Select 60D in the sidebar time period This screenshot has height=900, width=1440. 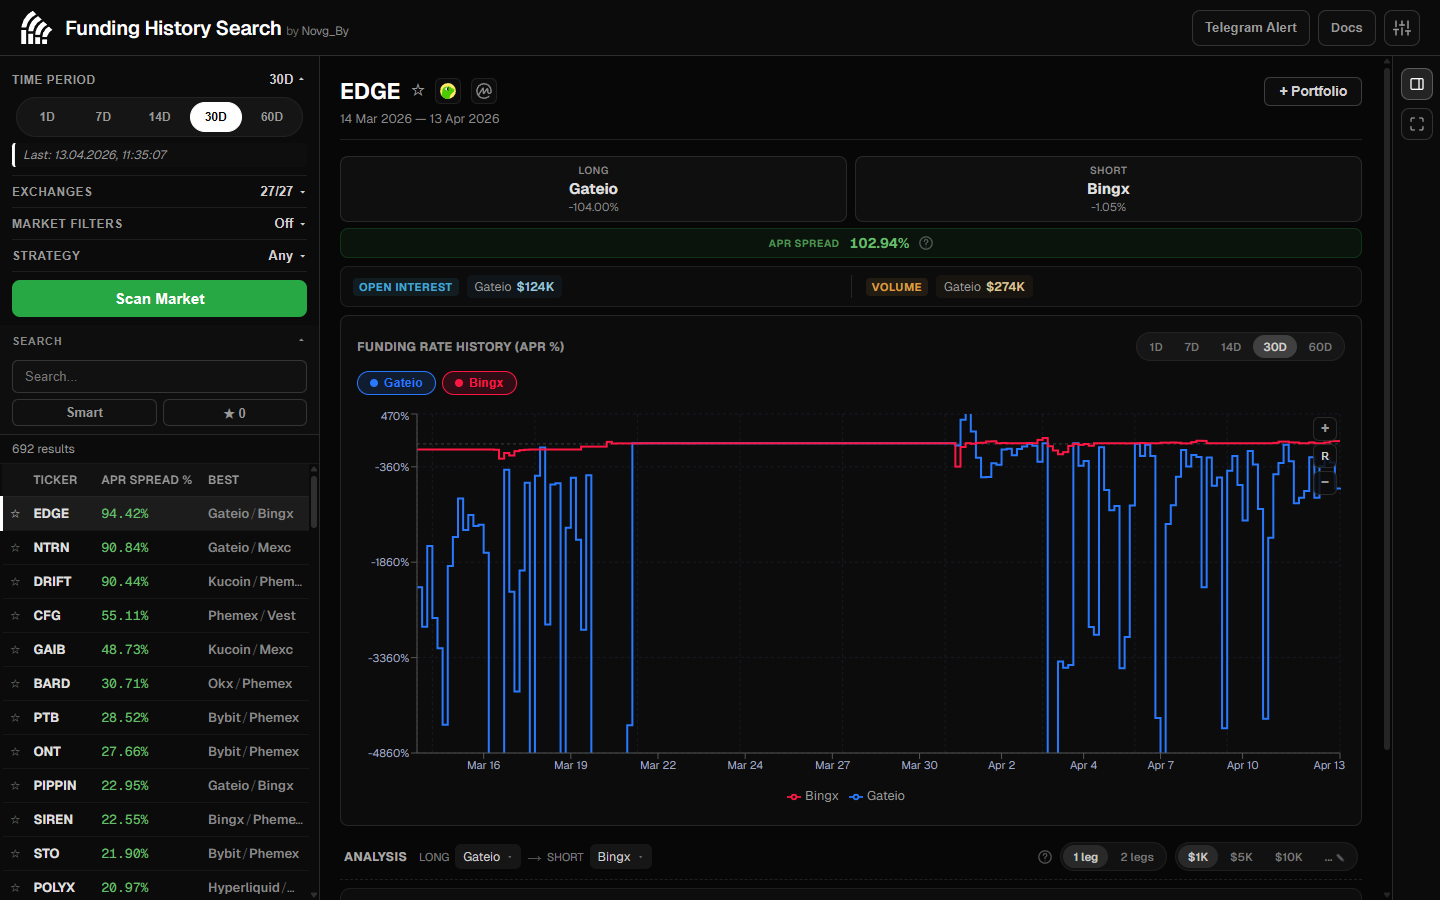pyautogui.click(x=272, y=117)
